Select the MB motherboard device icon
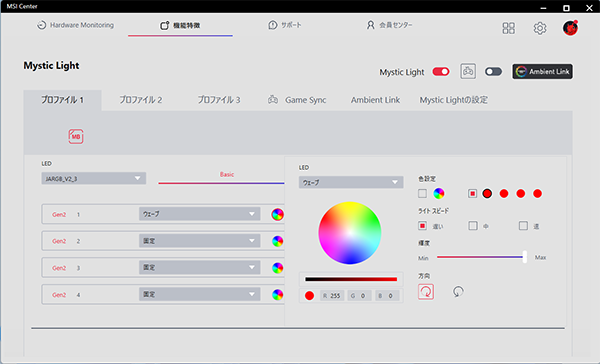 click(x=76, y=136)
